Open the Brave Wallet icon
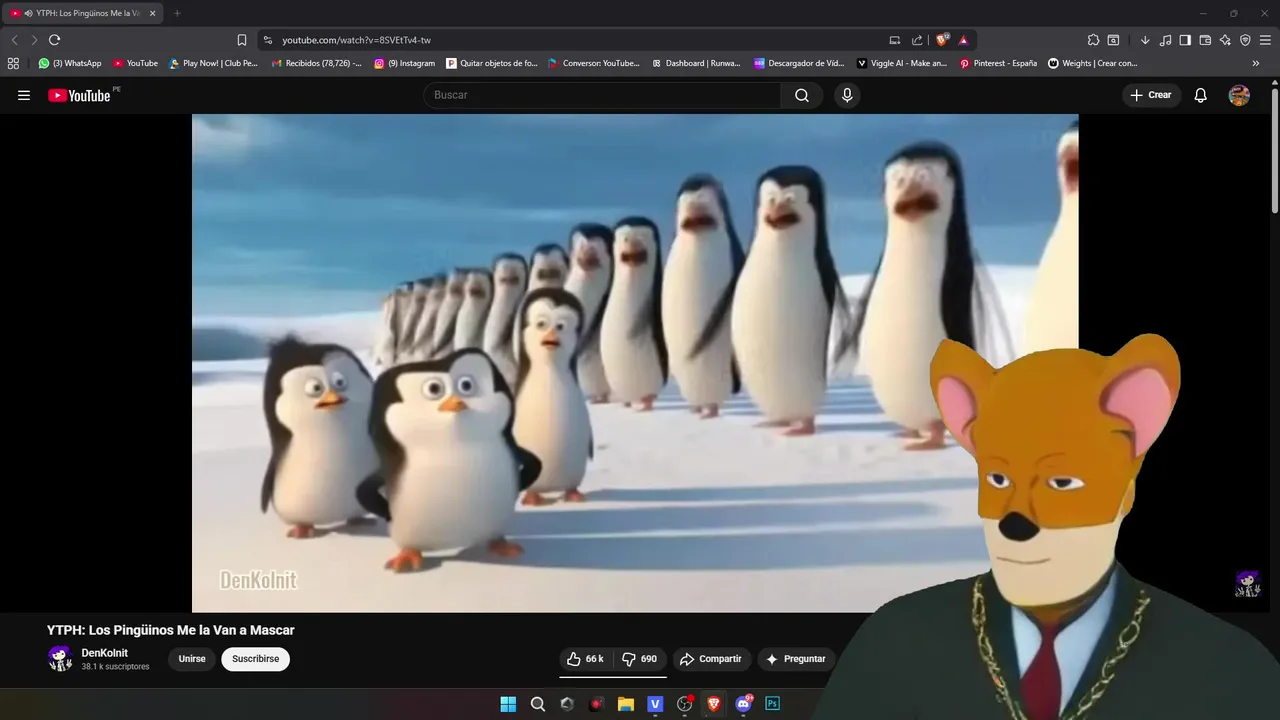1280x720 pixels. click(1205, 40)
